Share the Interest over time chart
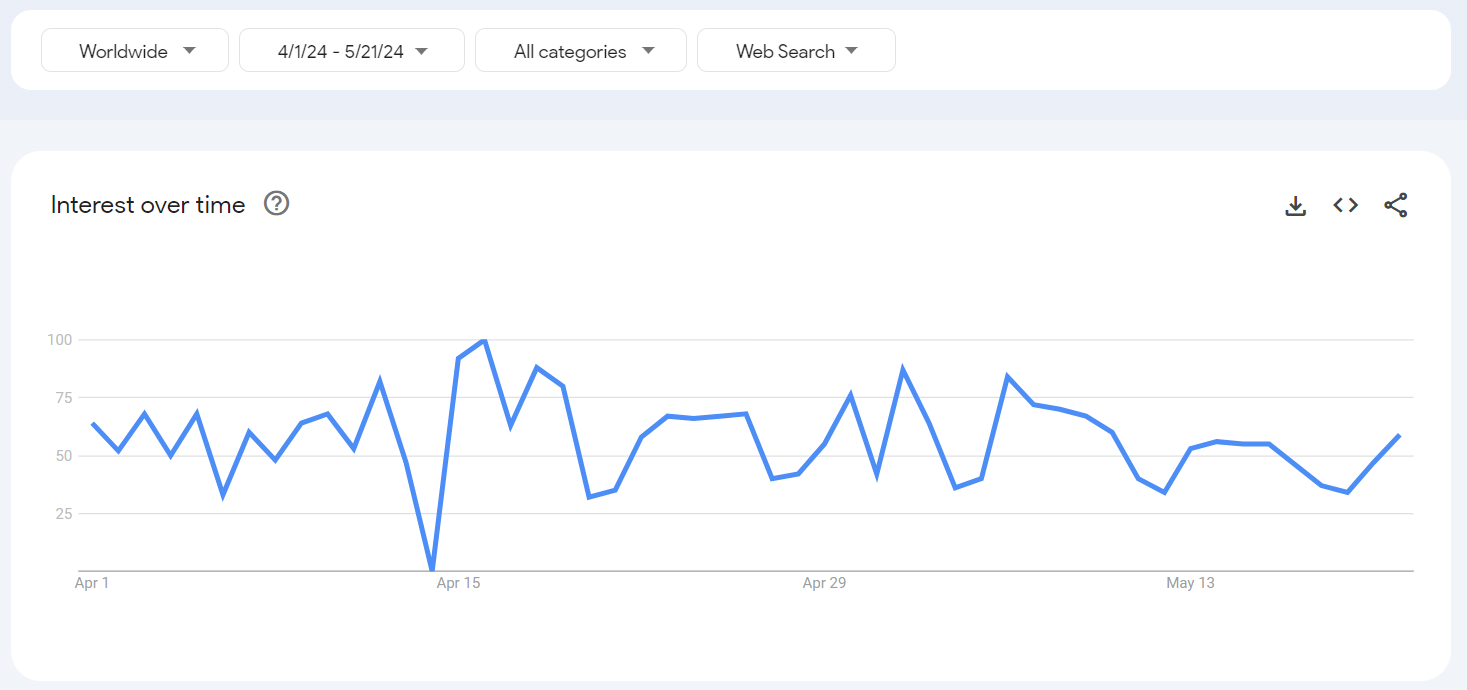 coord(1396,205)
